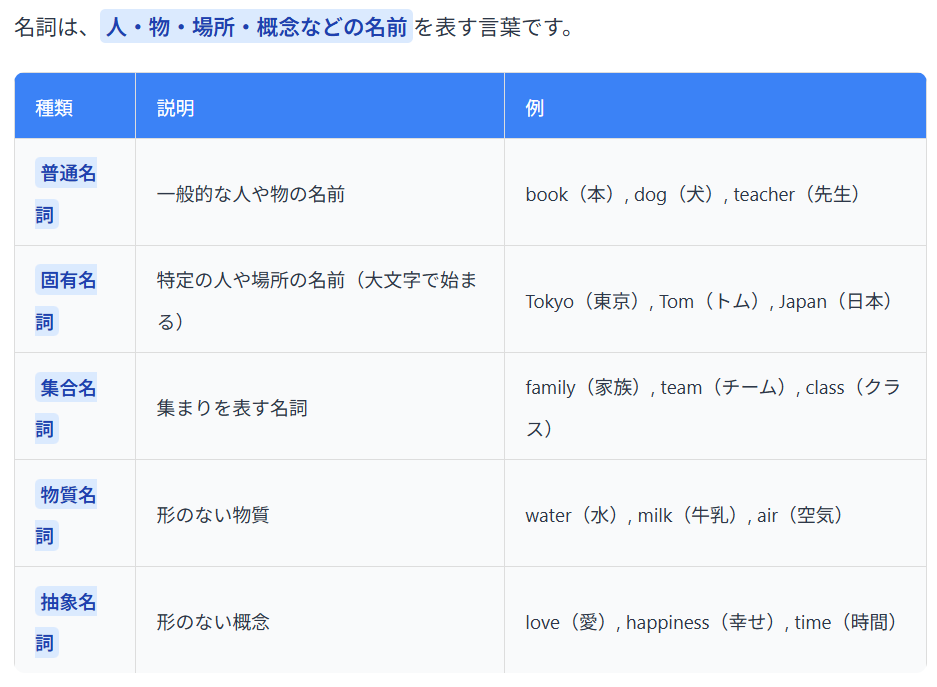Click the description 集まりを表す名詞
The width and height of the screenshot is (937, 687).
[x=232, y=408]
